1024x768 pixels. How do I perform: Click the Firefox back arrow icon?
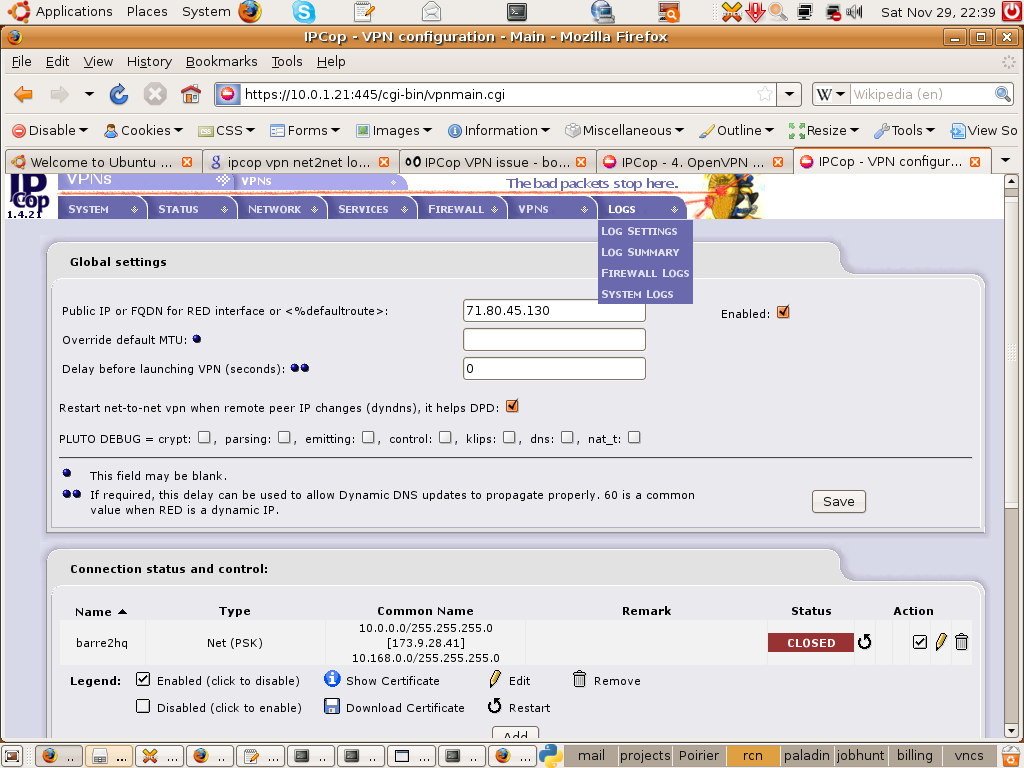pos(23,95)
